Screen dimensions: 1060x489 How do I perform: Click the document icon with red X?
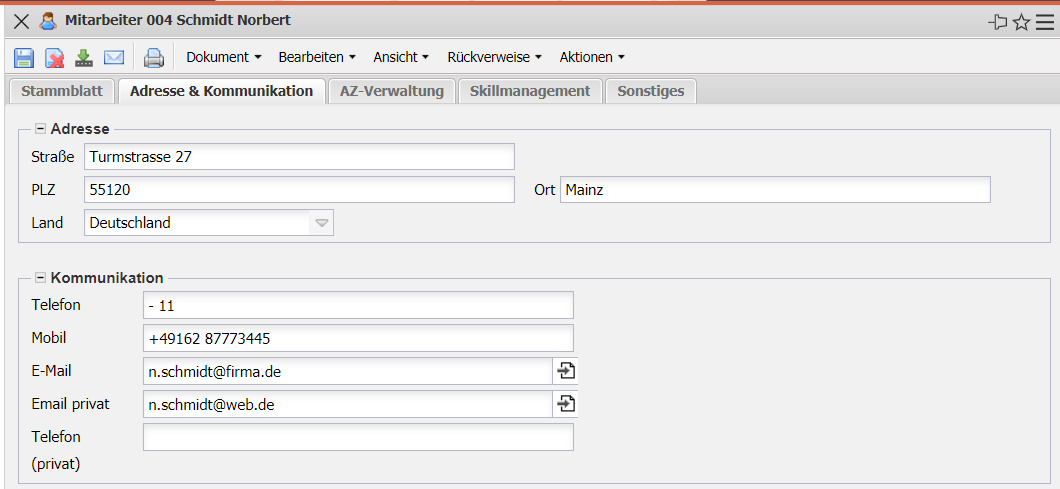click(x=55, y=58)
